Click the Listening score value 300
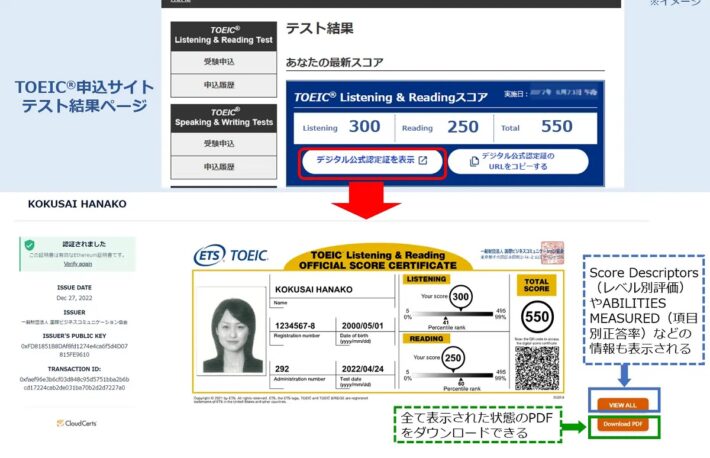The width and height of the screenshot is (710, 458). (365, 126)
